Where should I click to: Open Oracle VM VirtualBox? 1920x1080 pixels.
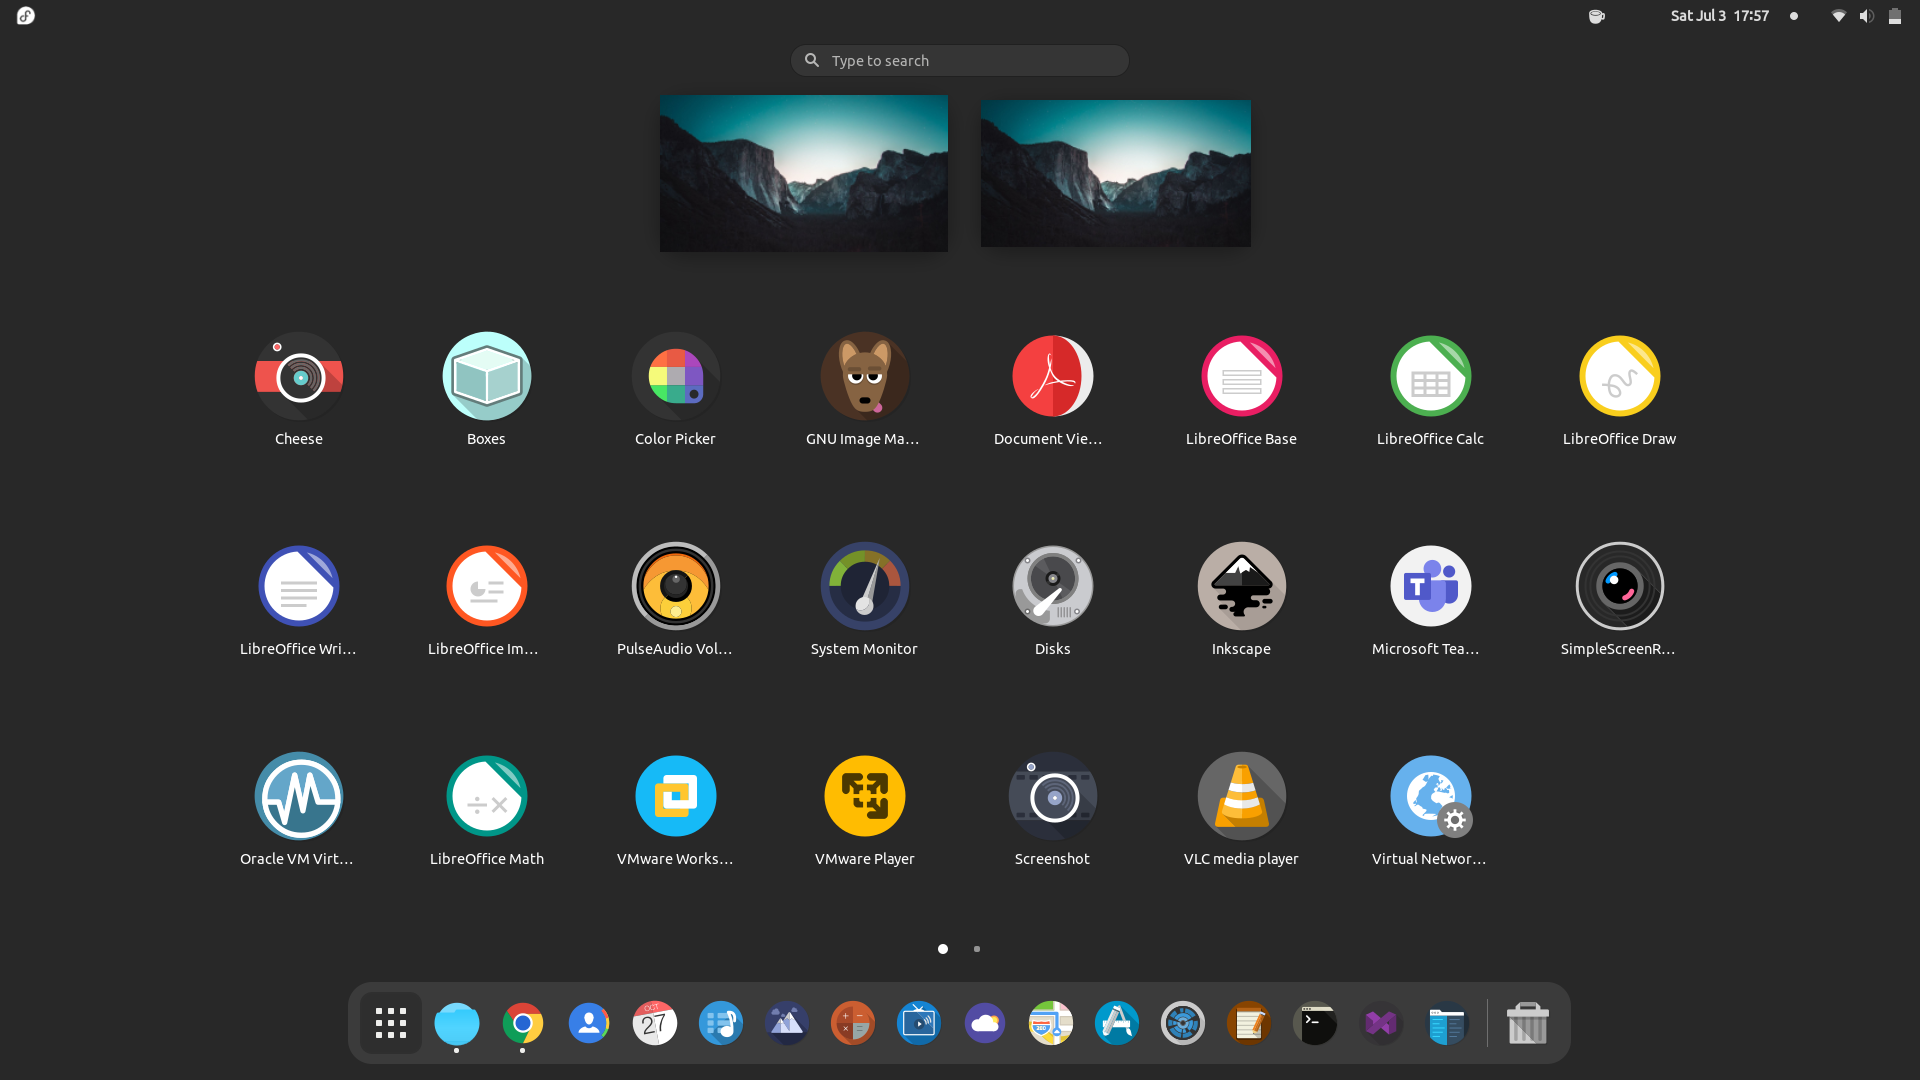click(x=298, y=797)
